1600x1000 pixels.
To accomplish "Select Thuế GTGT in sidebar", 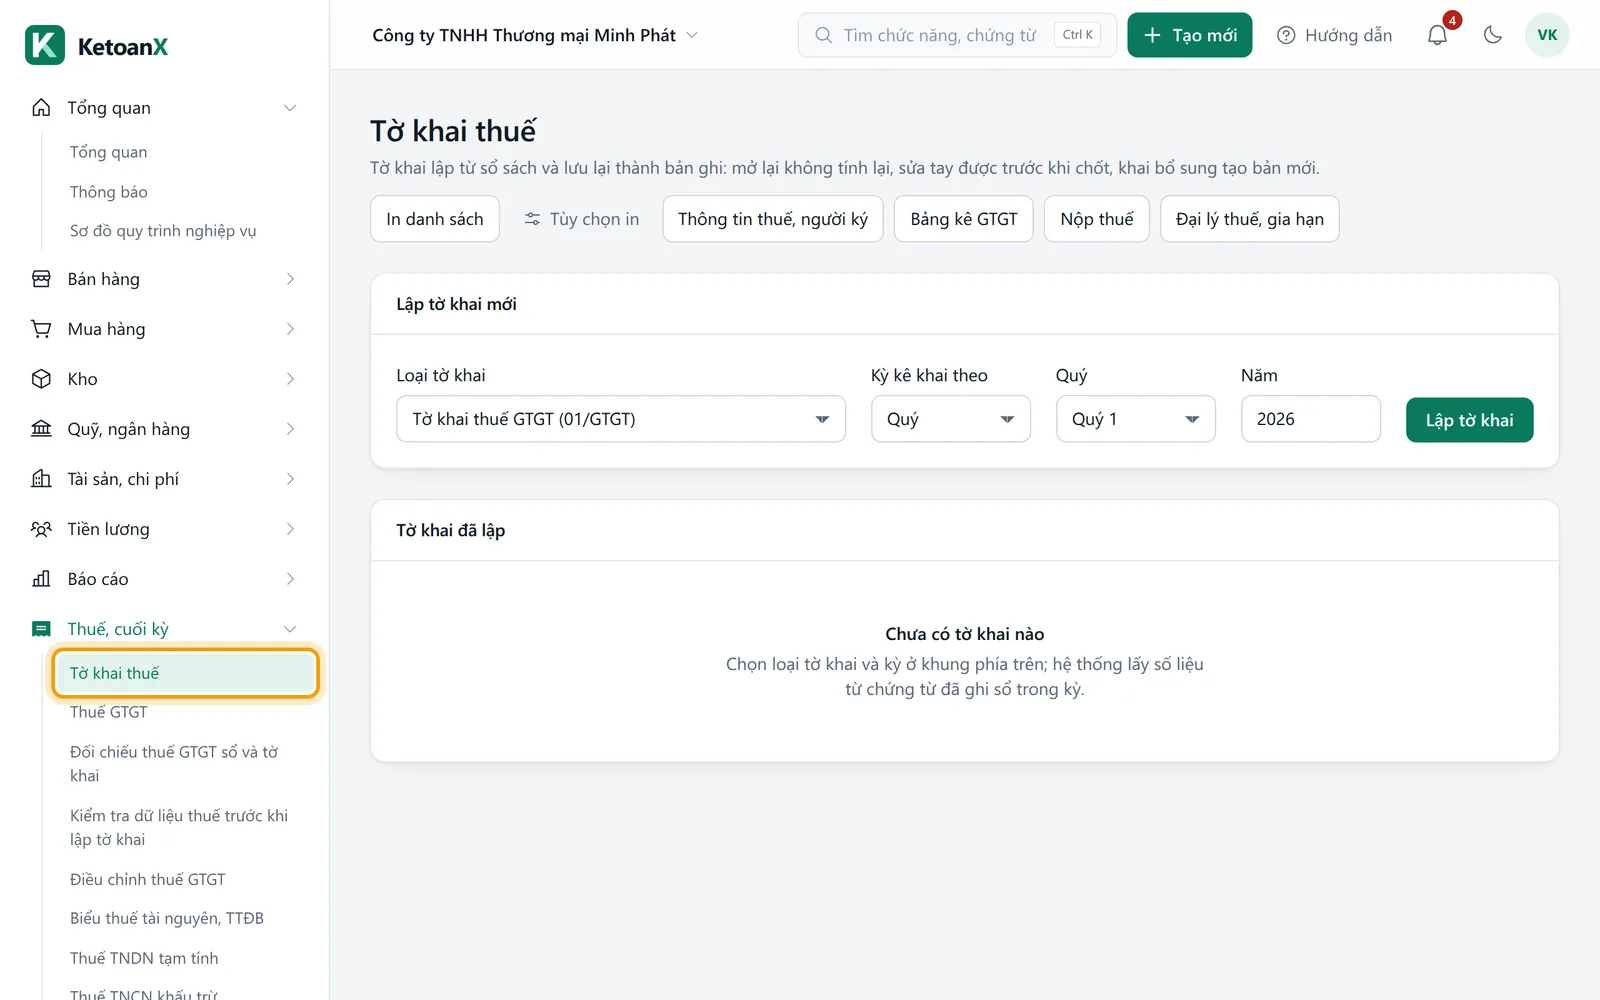I will point(109,712).
